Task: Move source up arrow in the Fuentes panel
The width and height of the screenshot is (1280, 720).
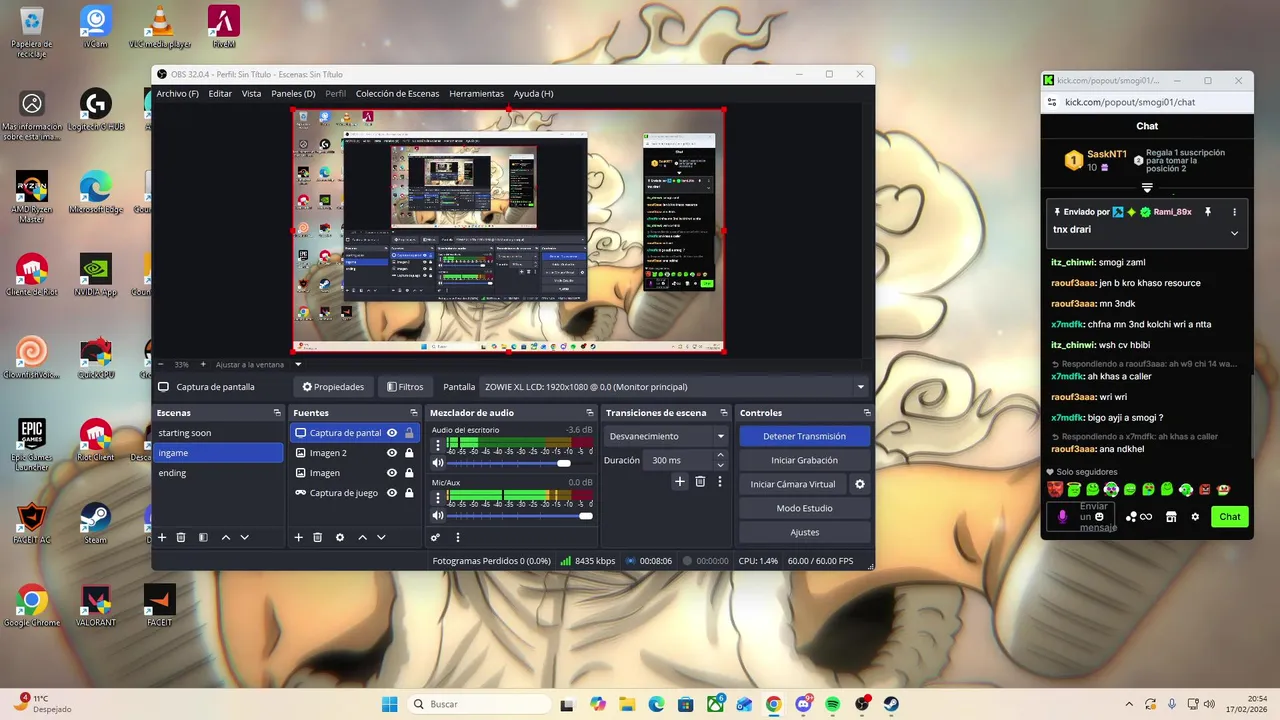Action: pos(362,537)
